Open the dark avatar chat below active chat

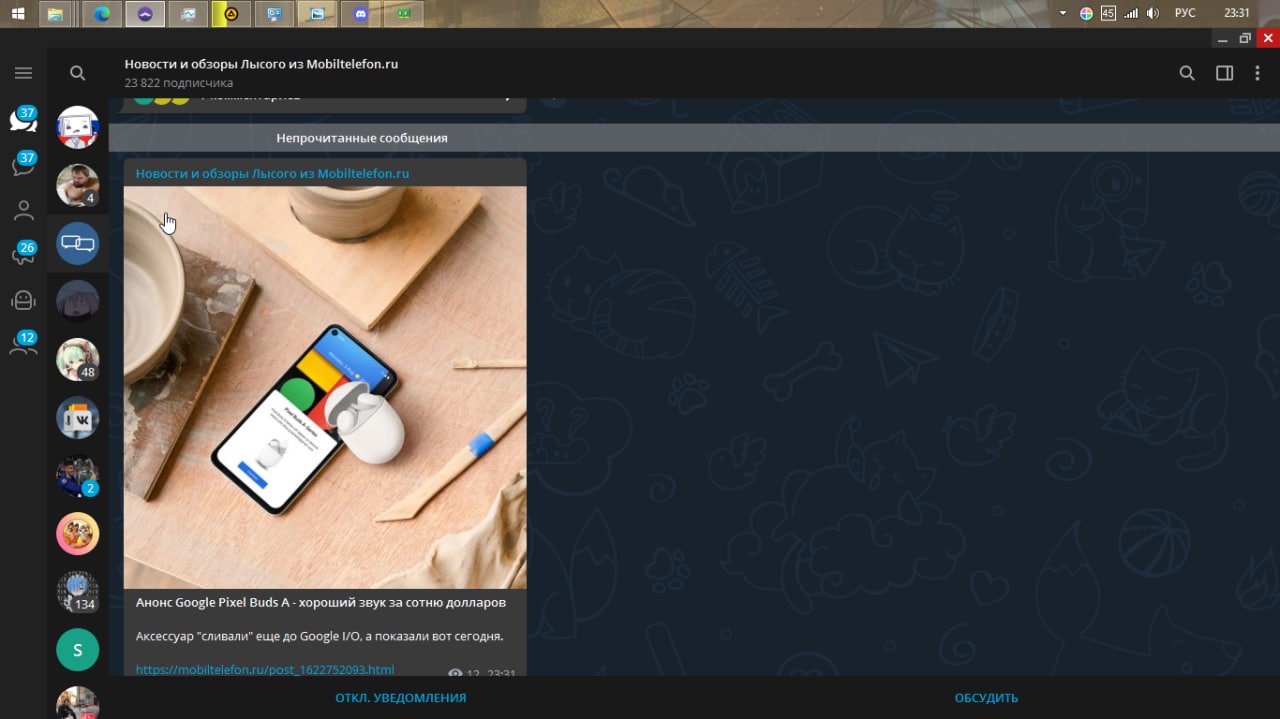pos(77,301)
